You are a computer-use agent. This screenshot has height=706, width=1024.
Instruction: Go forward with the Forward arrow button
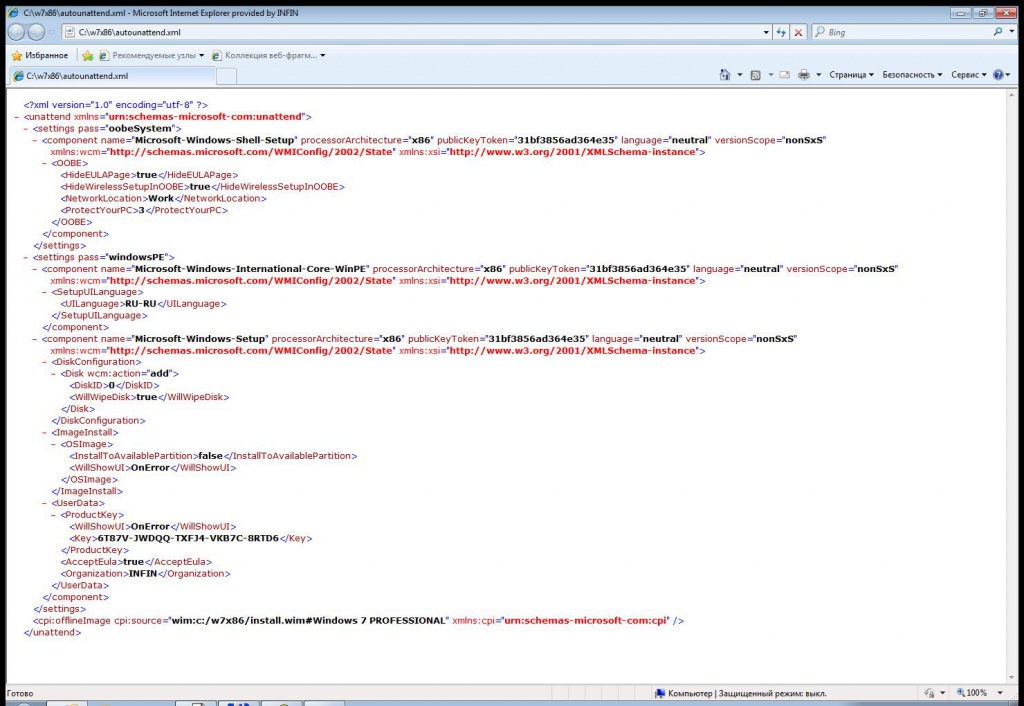tap(36, 32)
